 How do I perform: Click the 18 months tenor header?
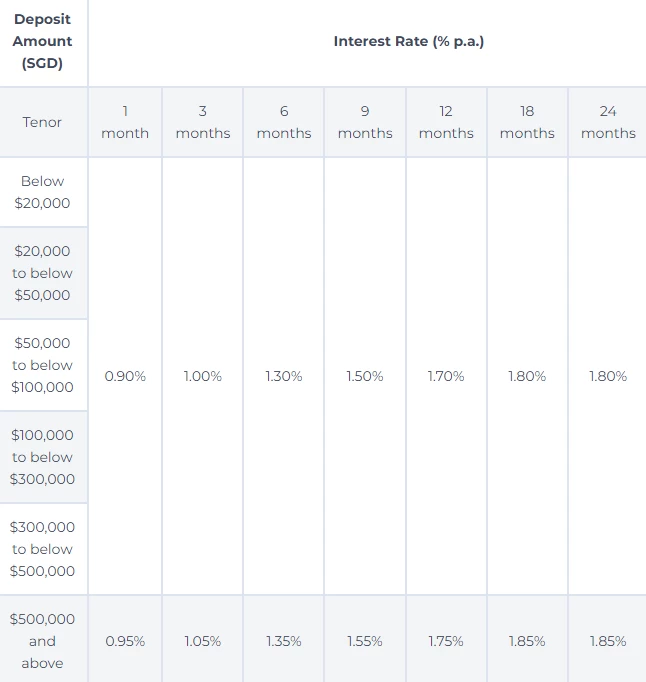[527, 122]
